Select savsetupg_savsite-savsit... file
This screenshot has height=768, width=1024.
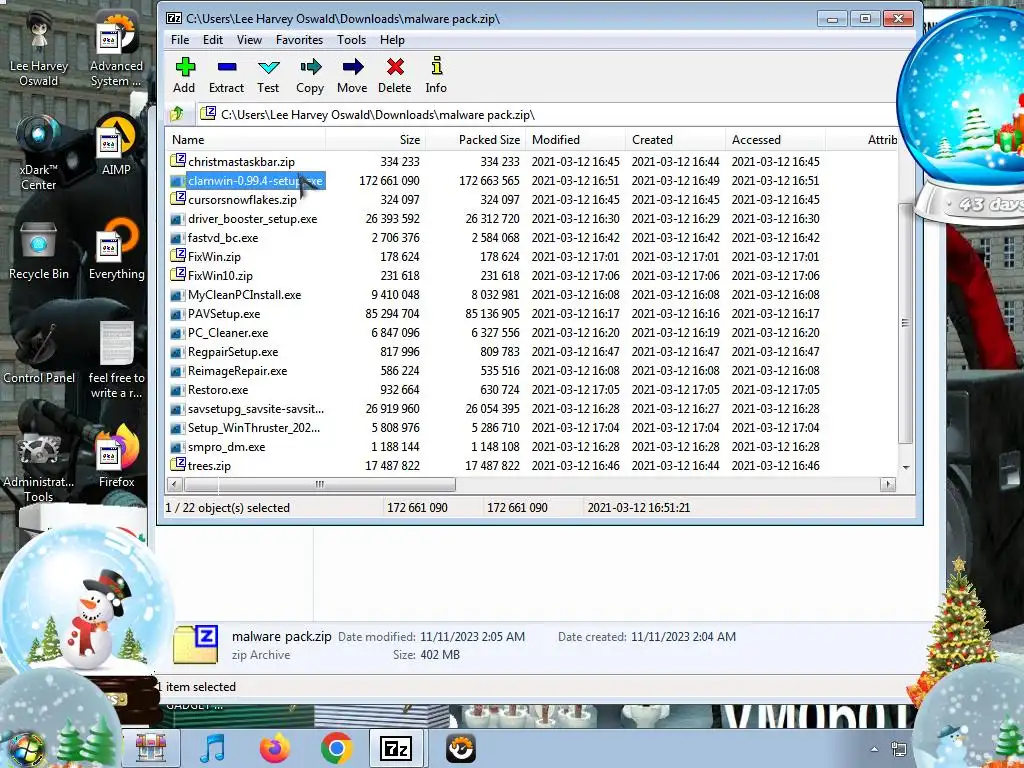[x=255, y=409]
